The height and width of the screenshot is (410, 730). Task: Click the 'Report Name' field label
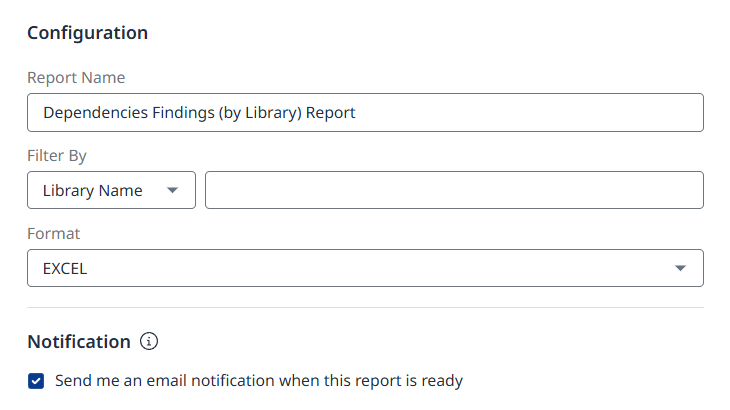(x=76, y=78)
